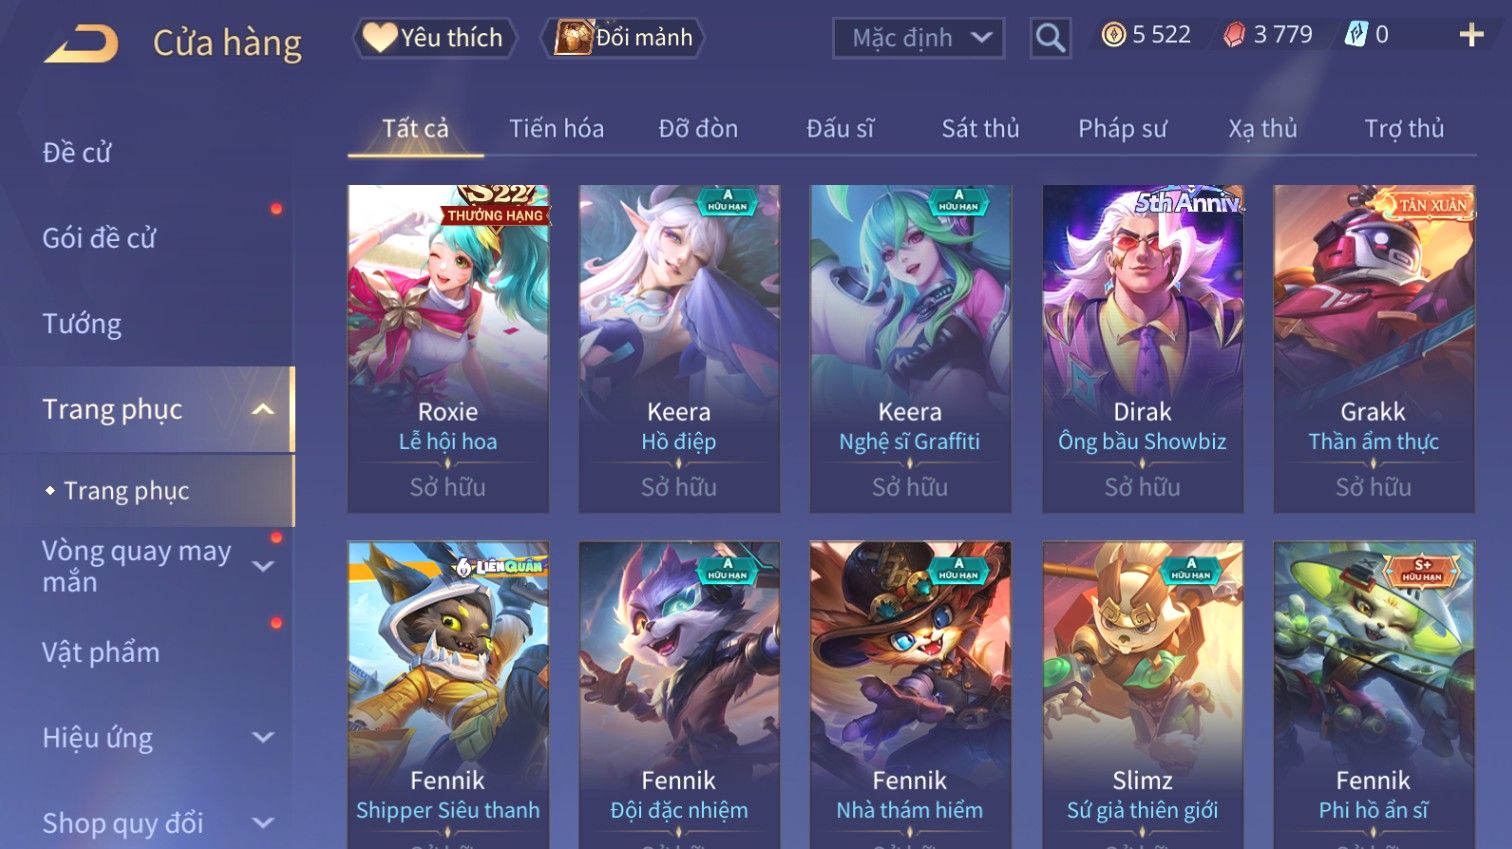Tap the plus icon to add currency
The width and height of the screenshot is (1512, 849).
(x=1471, y=35)
